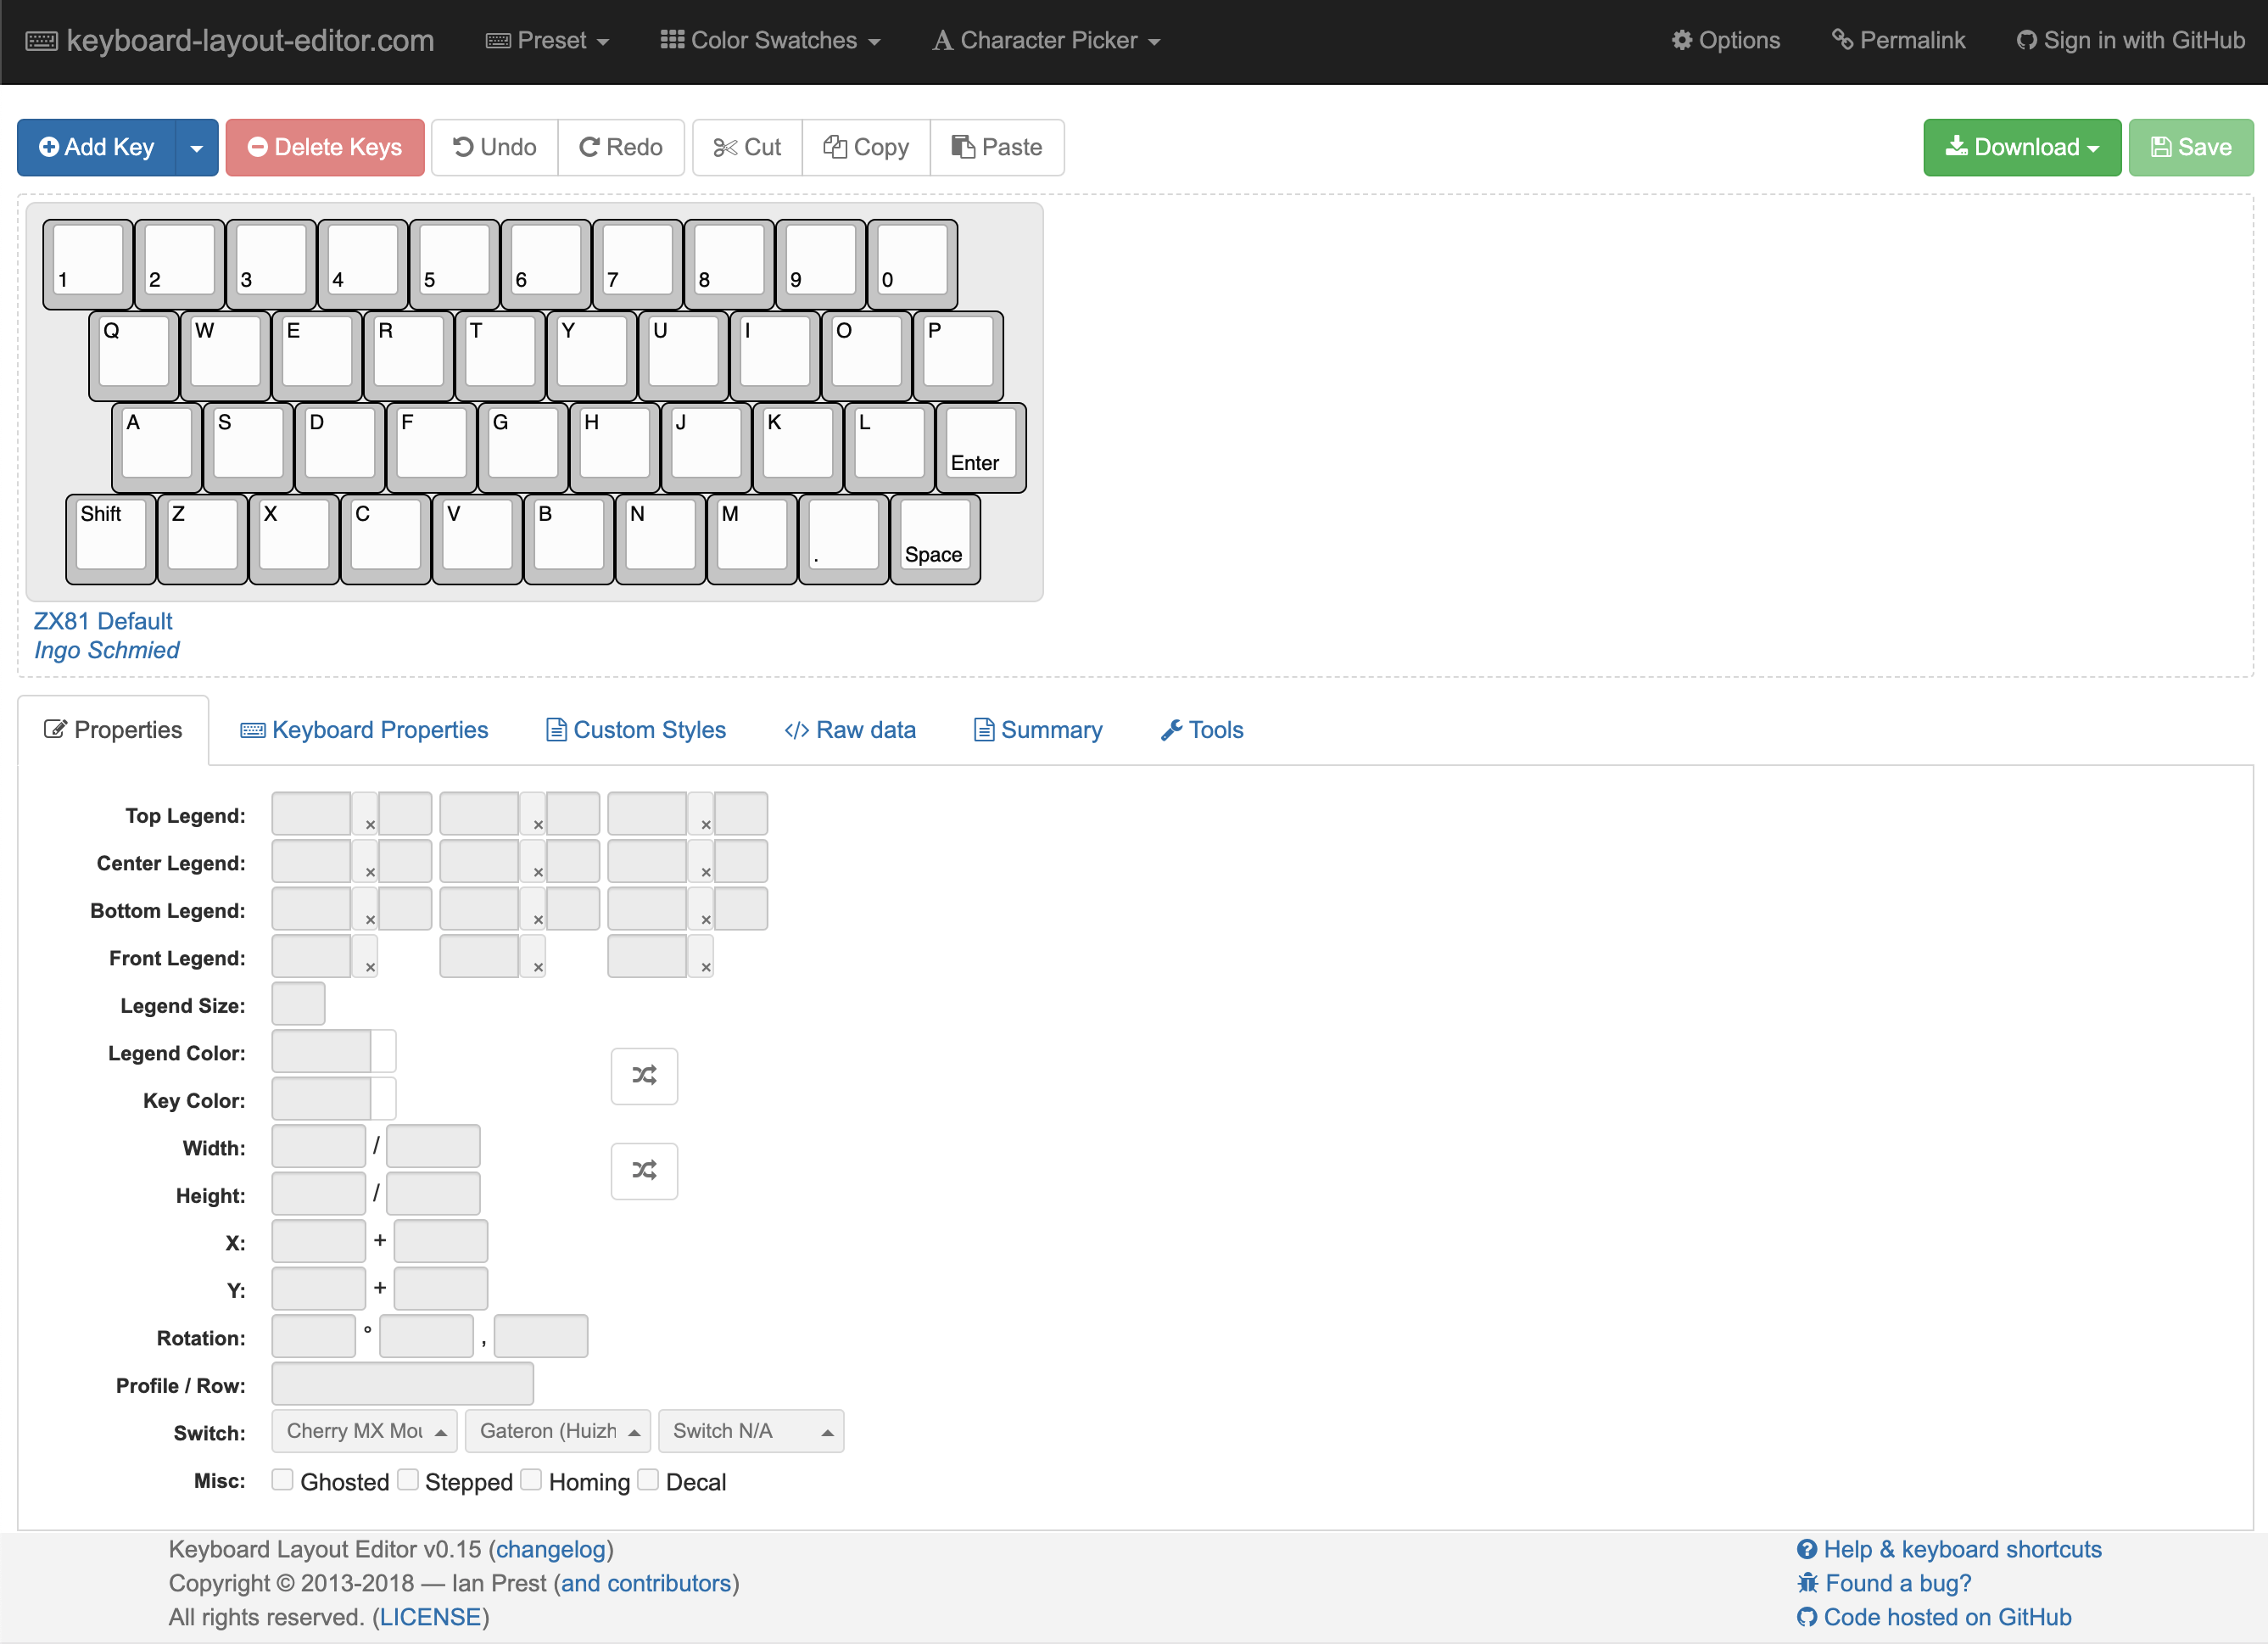Viewport: 2268px width, 1644px height.
Task: Click the Copy clipboard button
Action: pyautogui.click(x=865, y=148)
